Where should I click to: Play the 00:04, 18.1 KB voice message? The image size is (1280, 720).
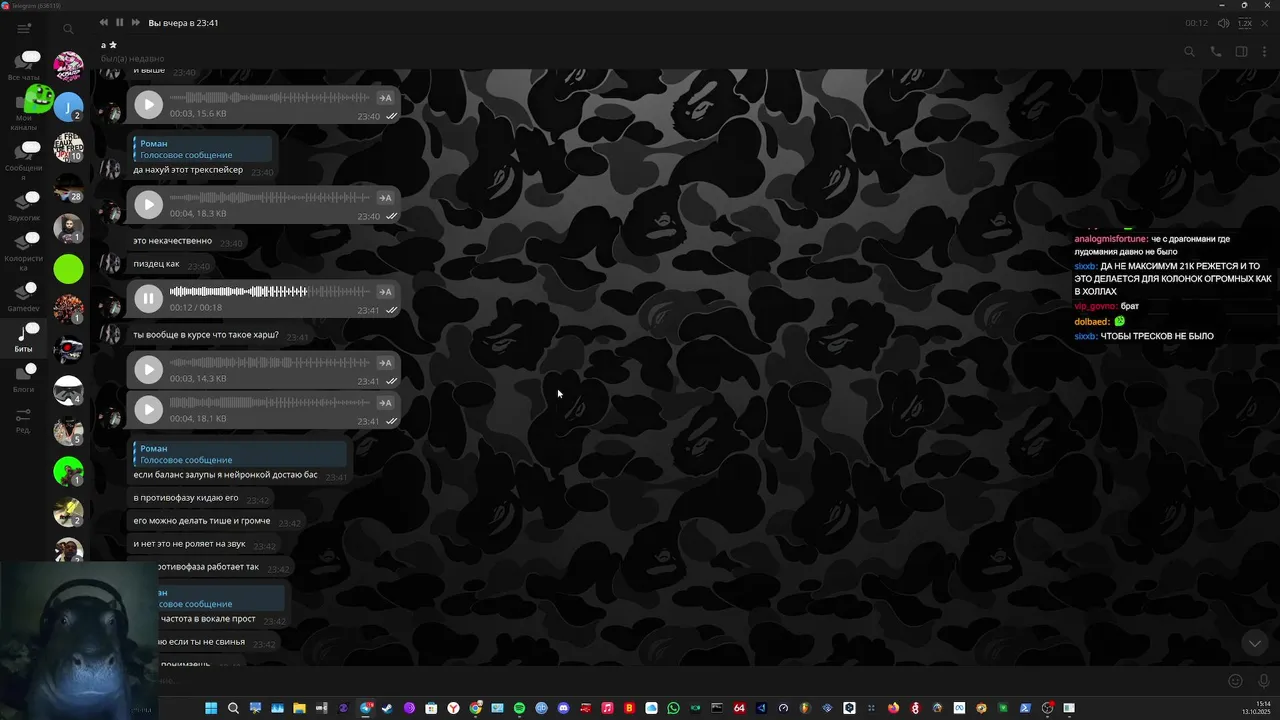pyautogui.click(x=148, y=409)
